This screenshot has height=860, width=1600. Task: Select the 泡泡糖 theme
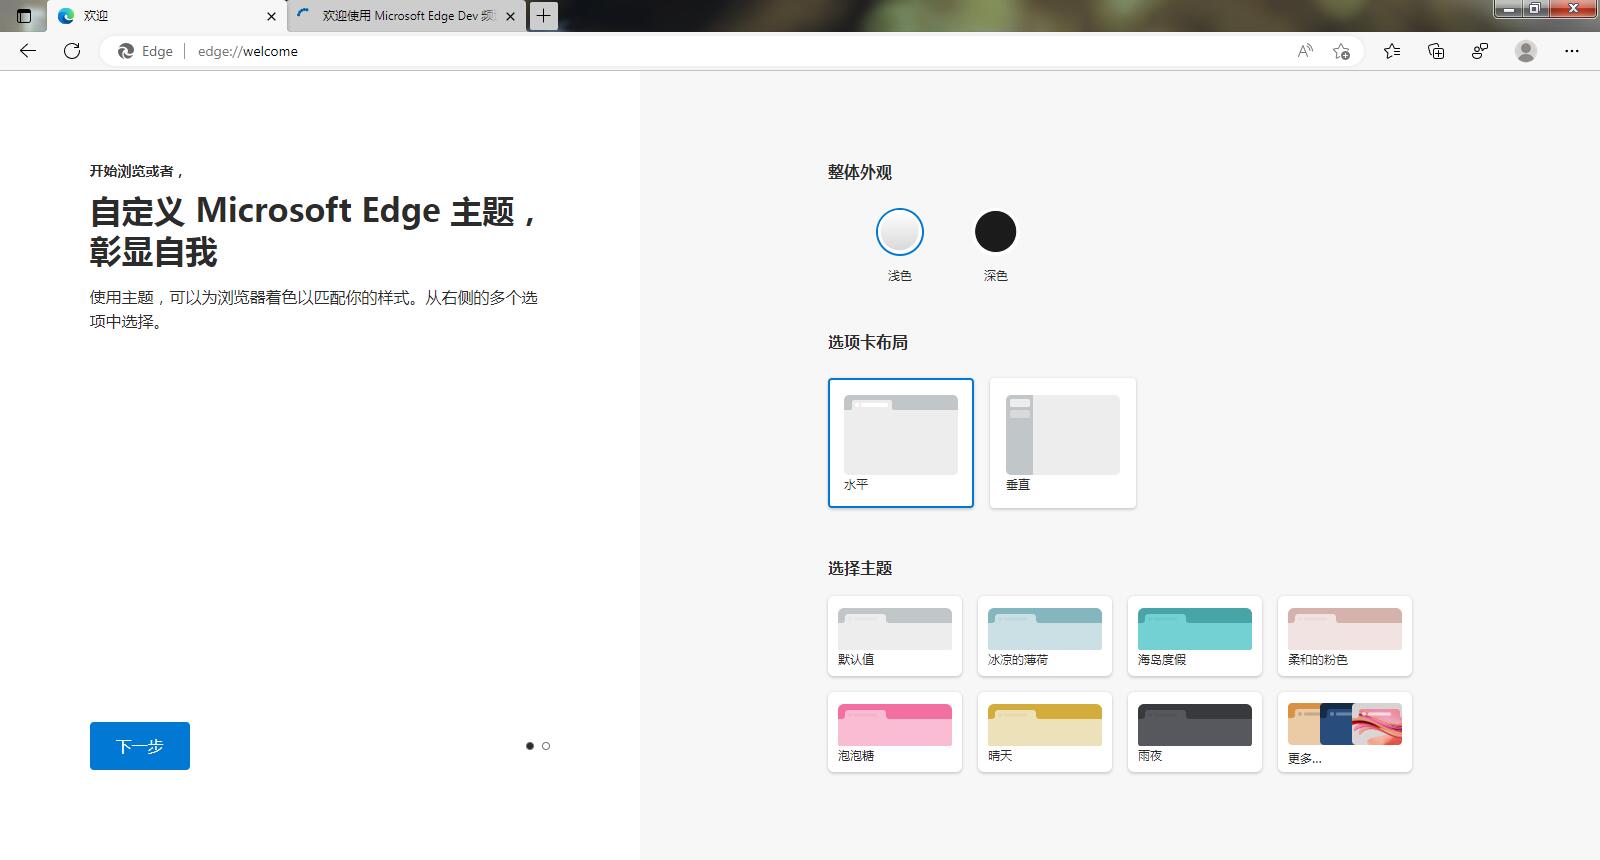(895, 732)
